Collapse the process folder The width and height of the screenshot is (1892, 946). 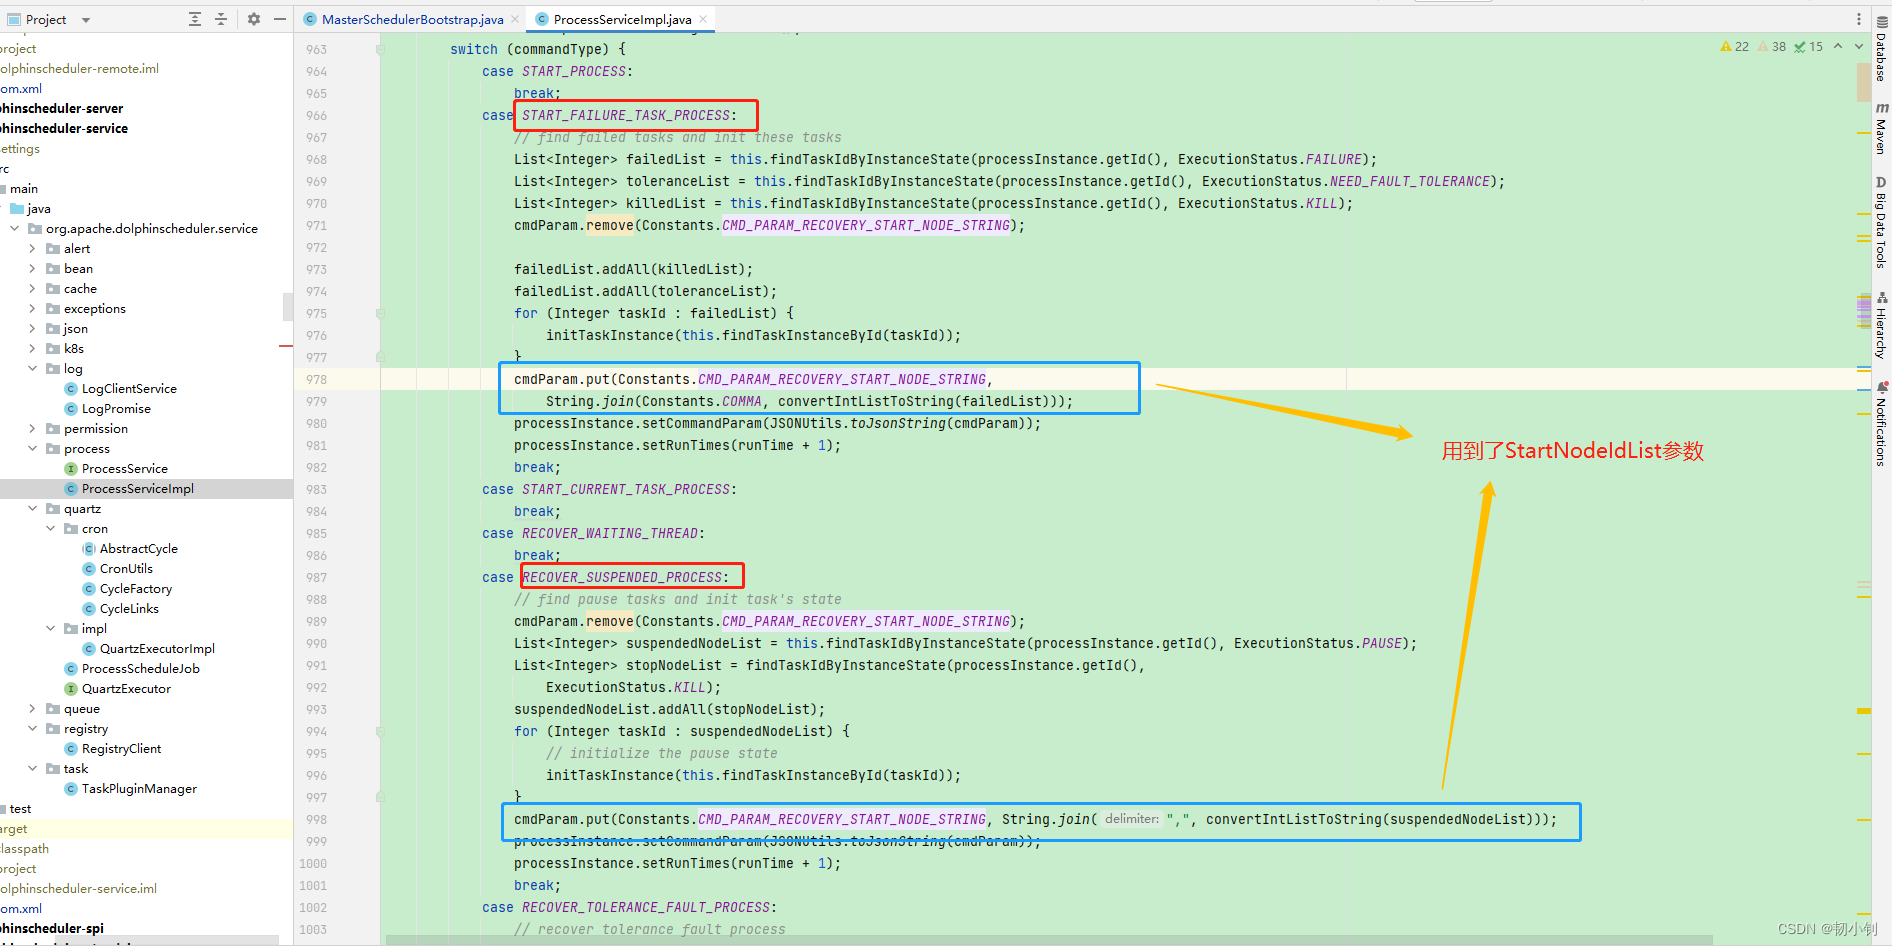pyautogui.click(x=33, y=449)
